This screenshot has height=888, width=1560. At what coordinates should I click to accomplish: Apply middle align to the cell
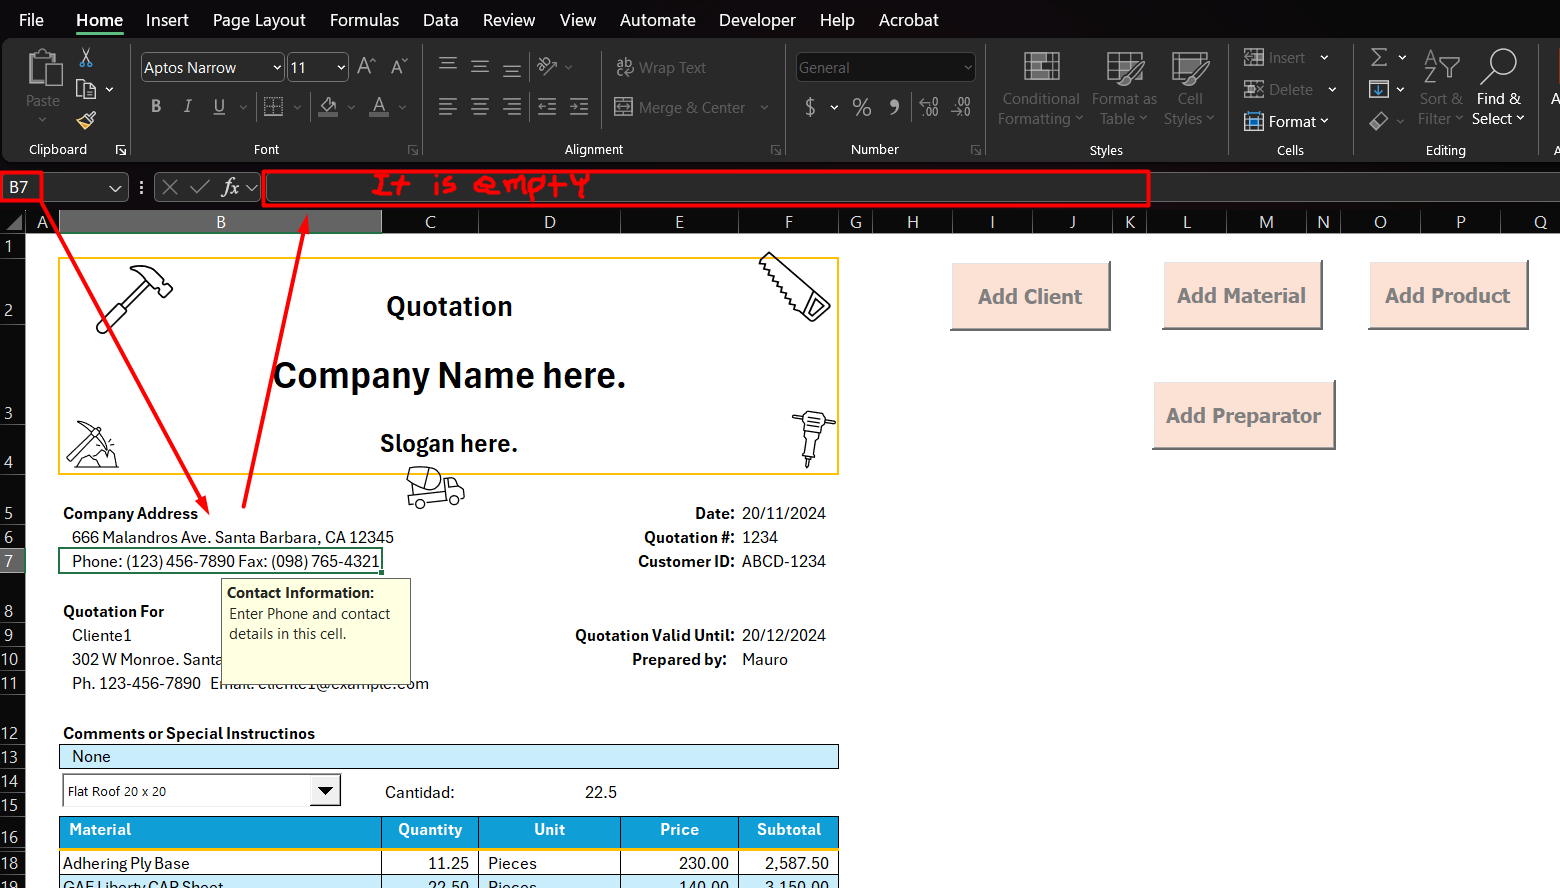point(480,67)
